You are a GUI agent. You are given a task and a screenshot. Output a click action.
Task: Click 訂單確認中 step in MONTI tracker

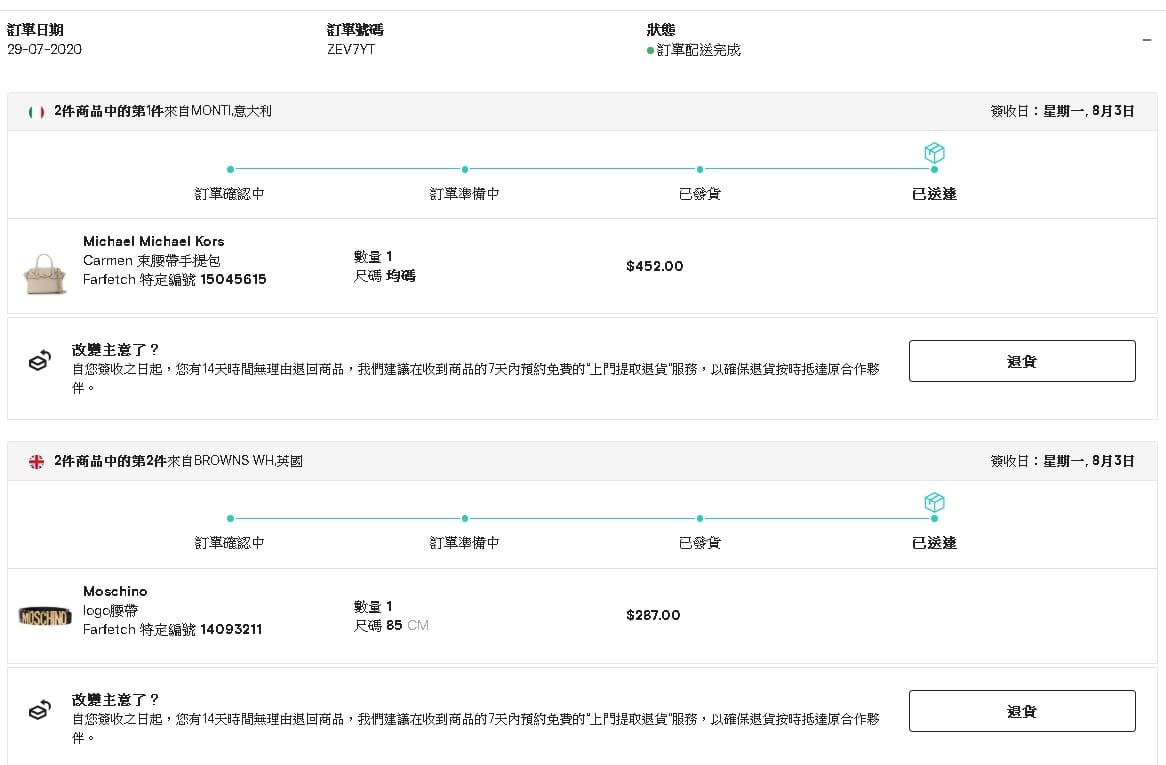[x=229, y=193]
